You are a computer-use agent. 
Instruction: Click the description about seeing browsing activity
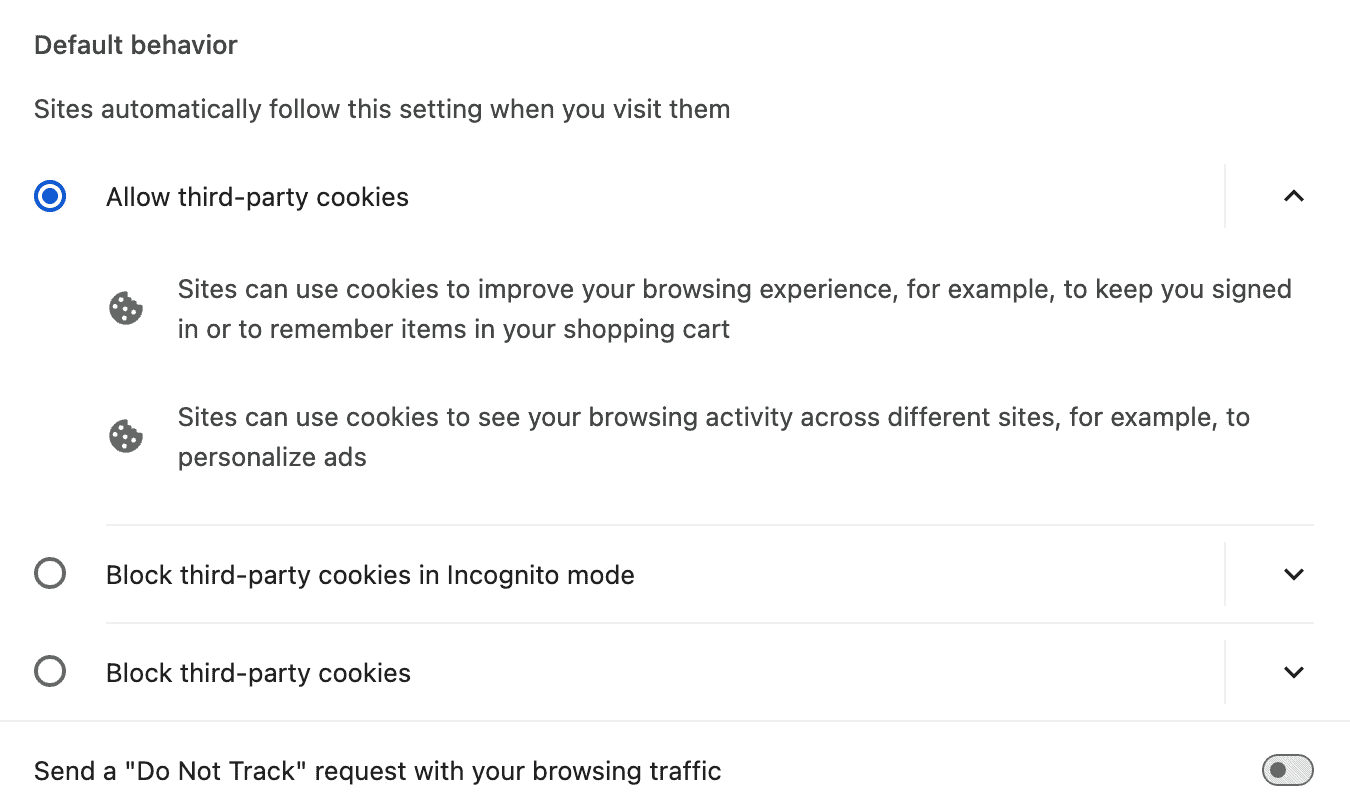point(713,417)
